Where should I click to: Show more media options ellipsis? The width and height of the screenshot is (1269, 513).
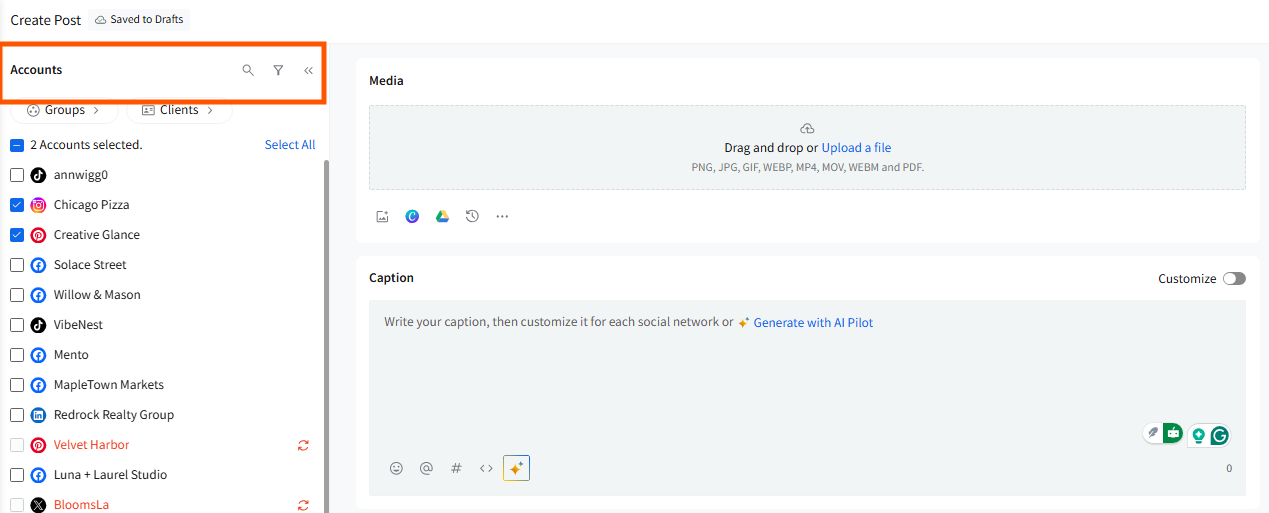point(502,216)
